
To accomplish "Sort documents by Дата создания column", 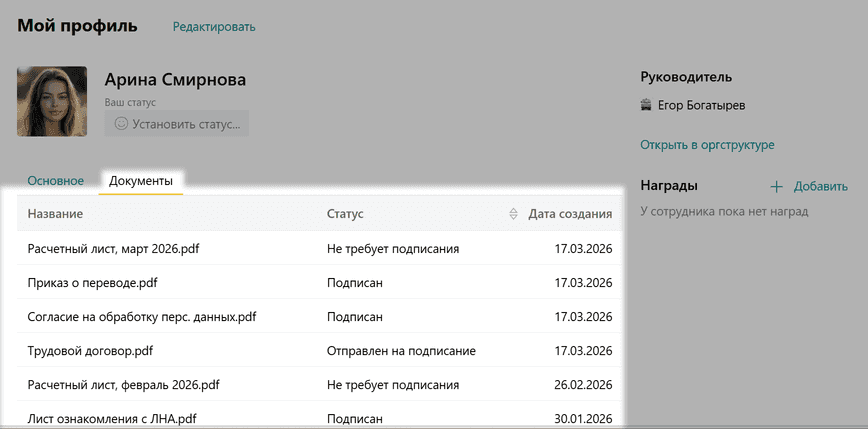I will click(x=570, y=214).
